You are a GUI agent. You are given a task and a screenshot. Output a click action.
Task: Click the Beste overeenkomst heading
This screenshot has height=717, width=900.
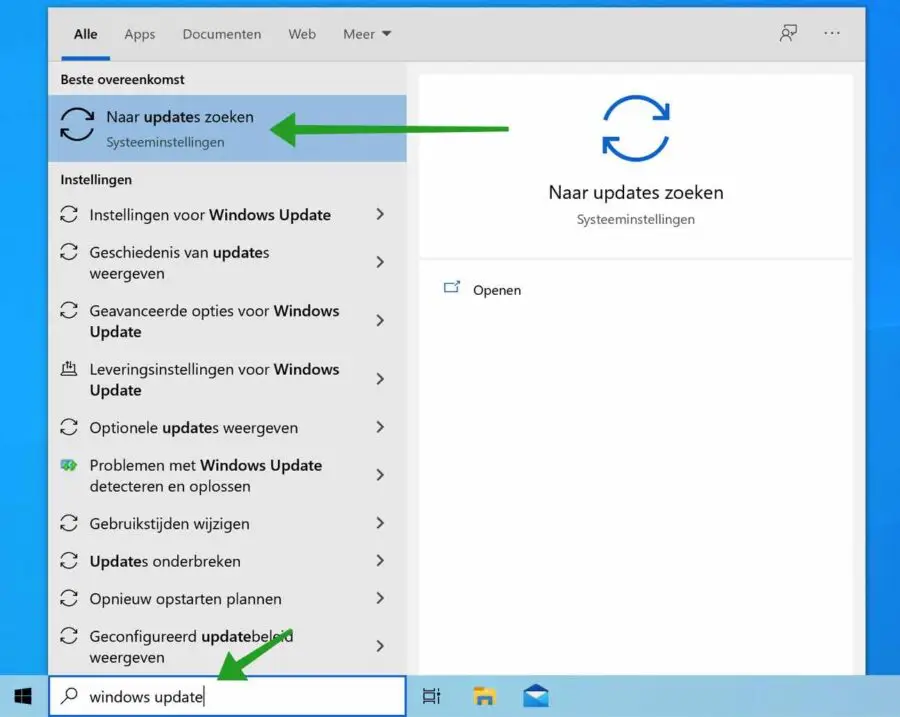tap(122, 79)
